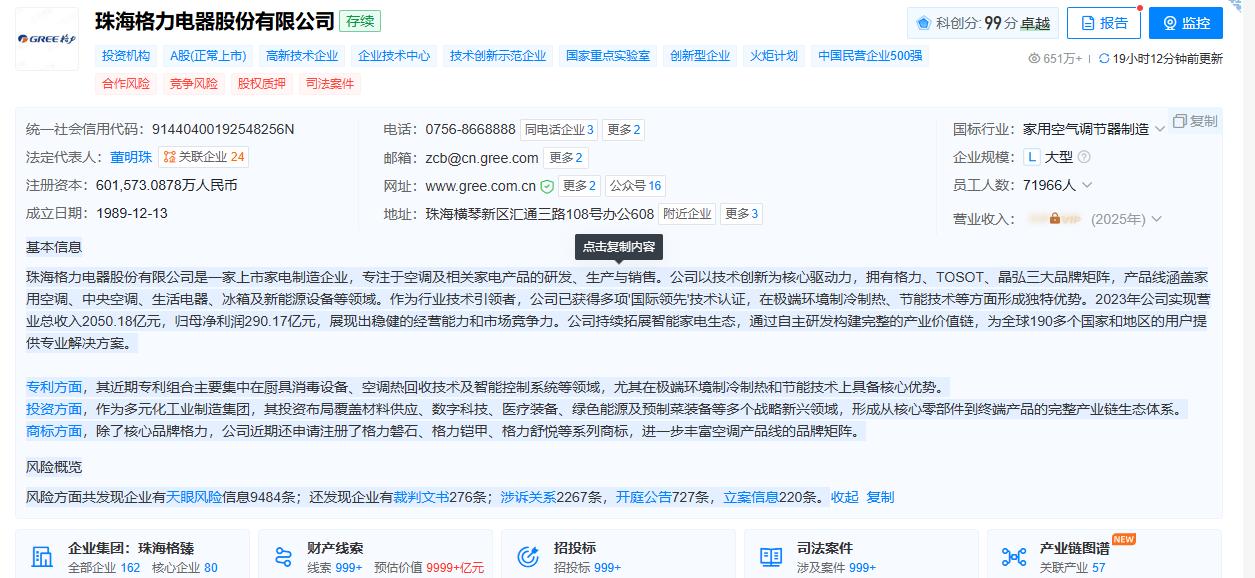This screenshot has height=578, width=1255.
Task: Click the refresh update icon near 19小时12分钟前更新
Action: click(x=1104, y=59)
